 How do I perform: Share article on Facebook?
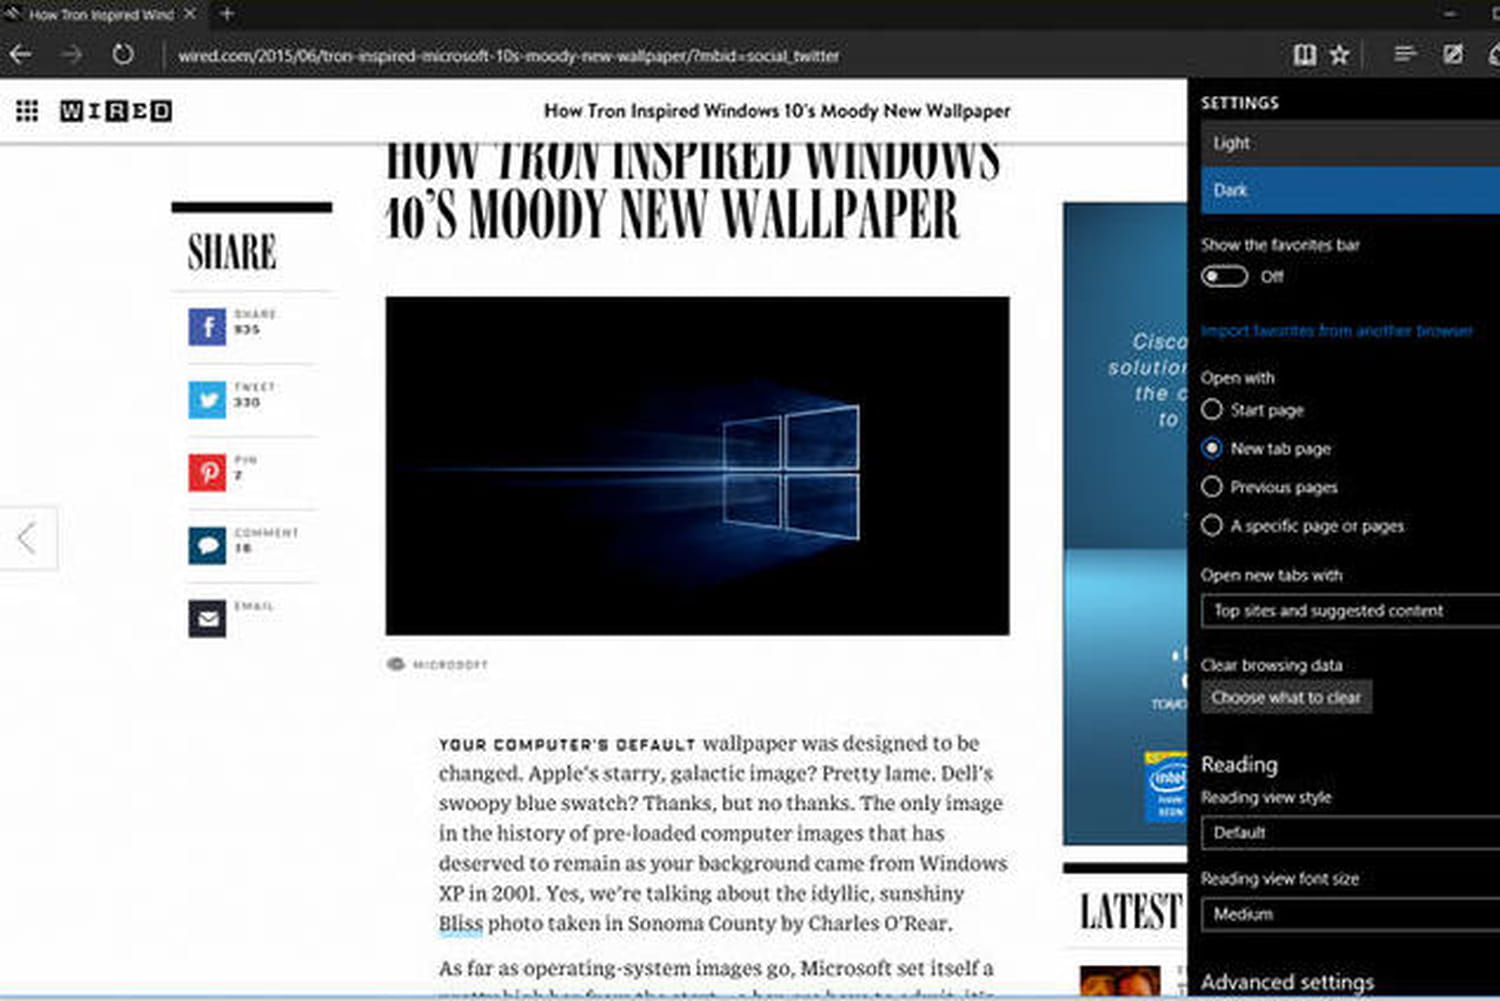207,327
